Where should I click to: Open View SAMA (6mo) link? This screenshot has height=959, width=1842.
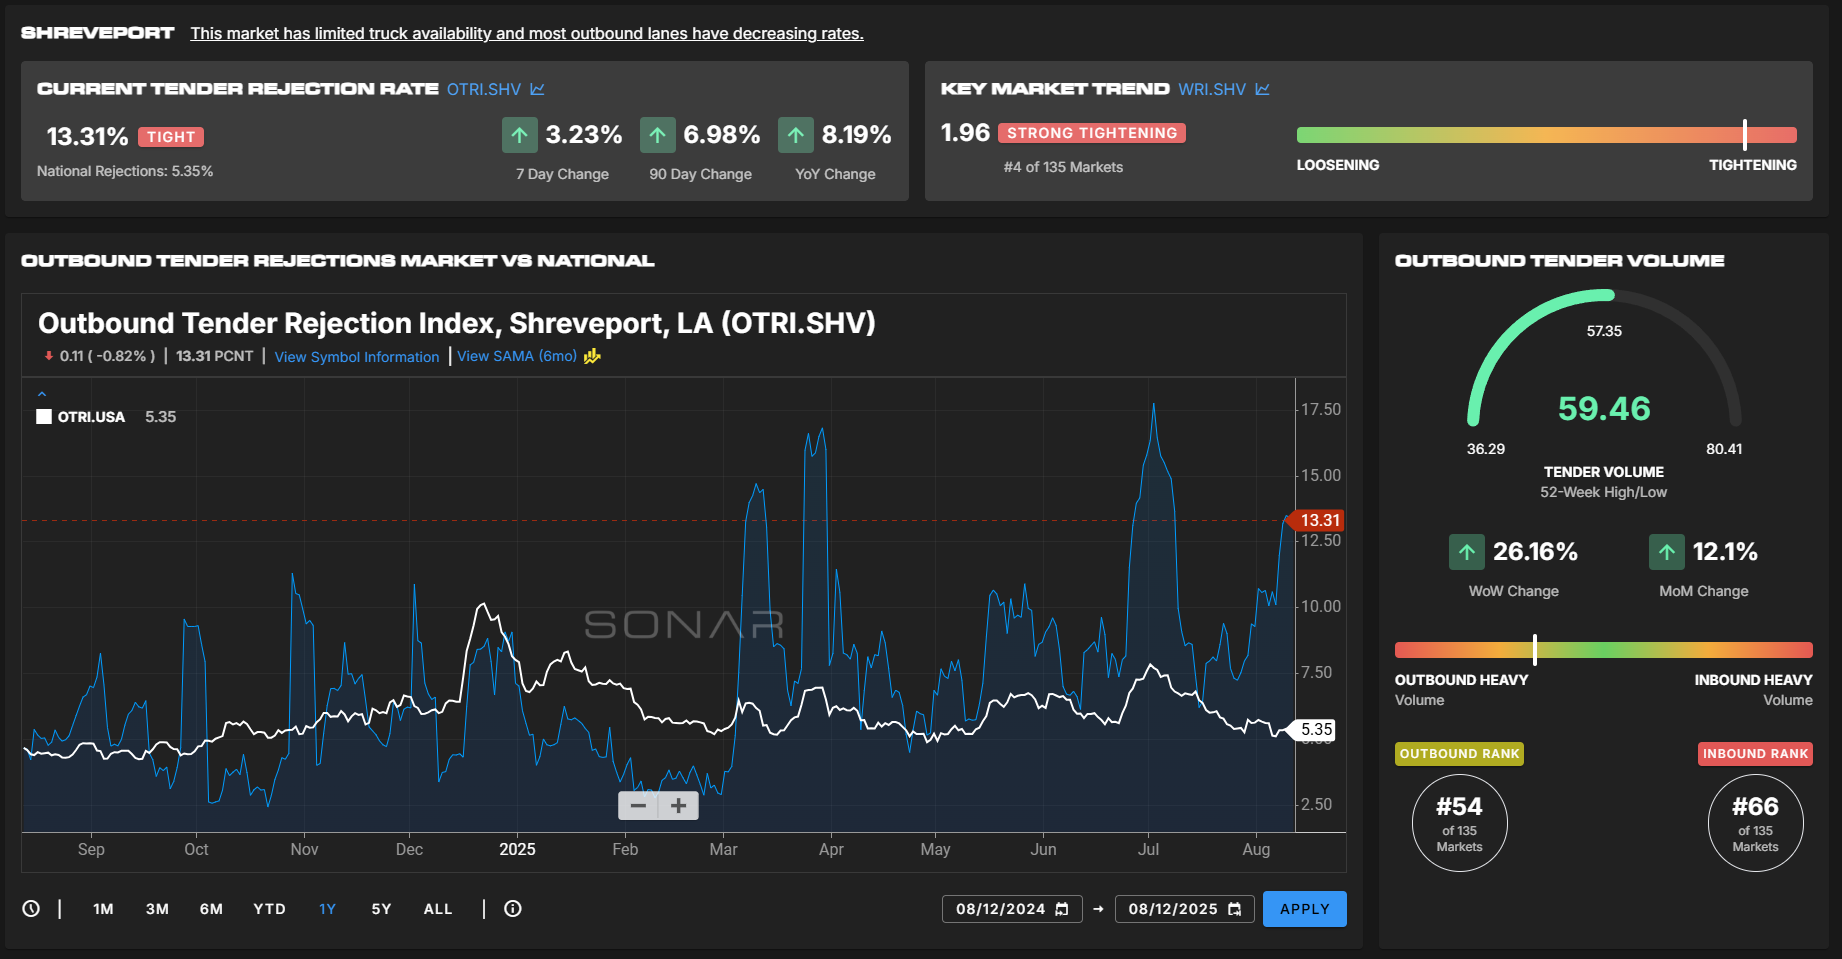(x=517, y=356)
